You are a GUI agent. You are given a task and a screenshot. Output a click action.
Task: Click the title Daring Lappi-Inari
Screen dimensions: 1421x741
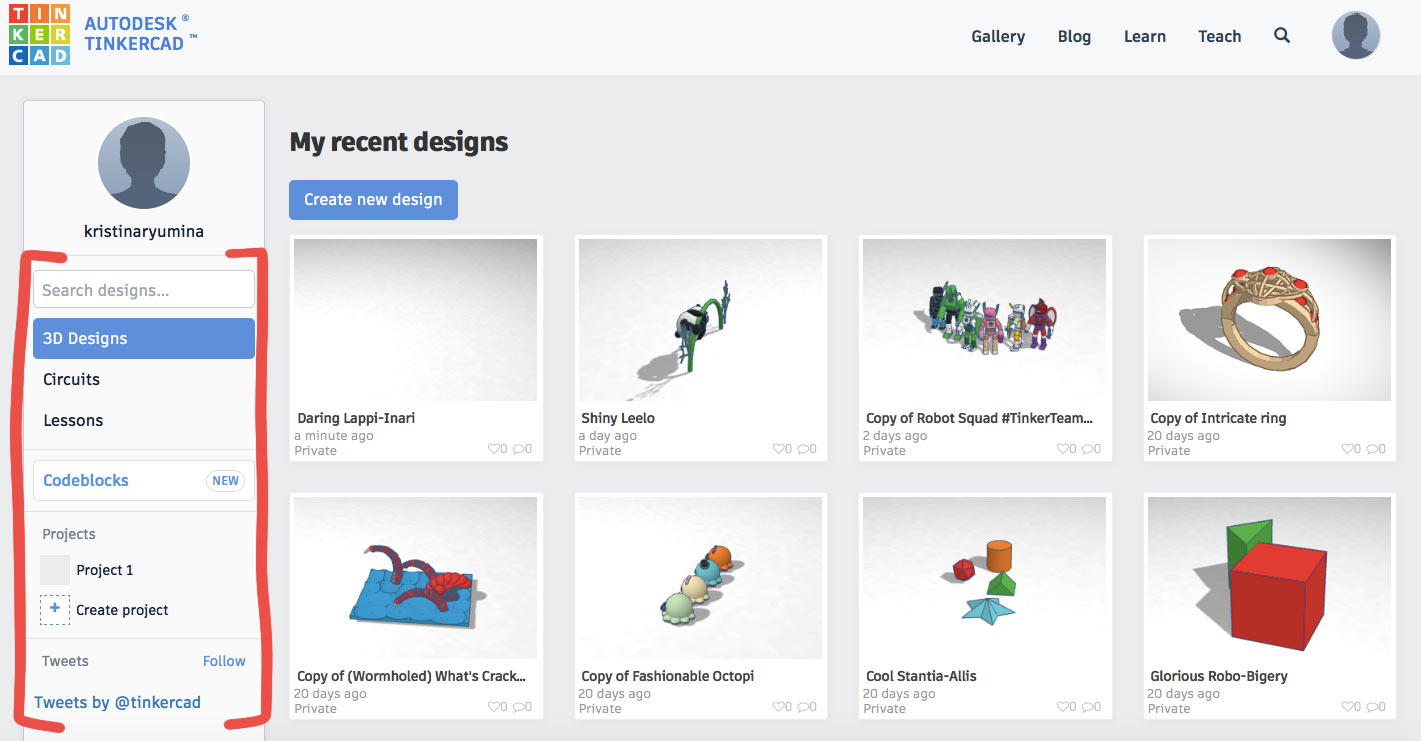click(x=356, y=418)
